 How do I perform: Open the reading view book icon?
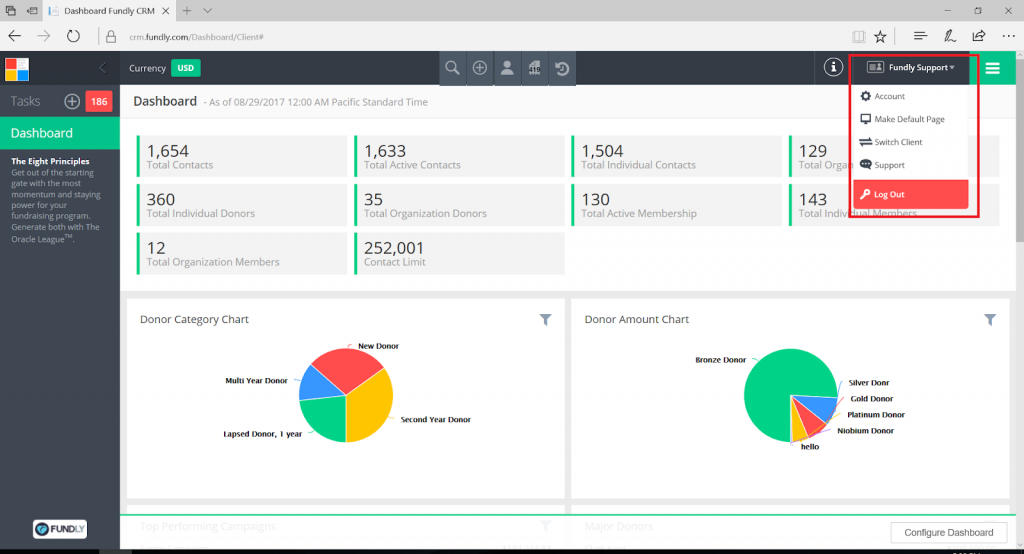858,37
